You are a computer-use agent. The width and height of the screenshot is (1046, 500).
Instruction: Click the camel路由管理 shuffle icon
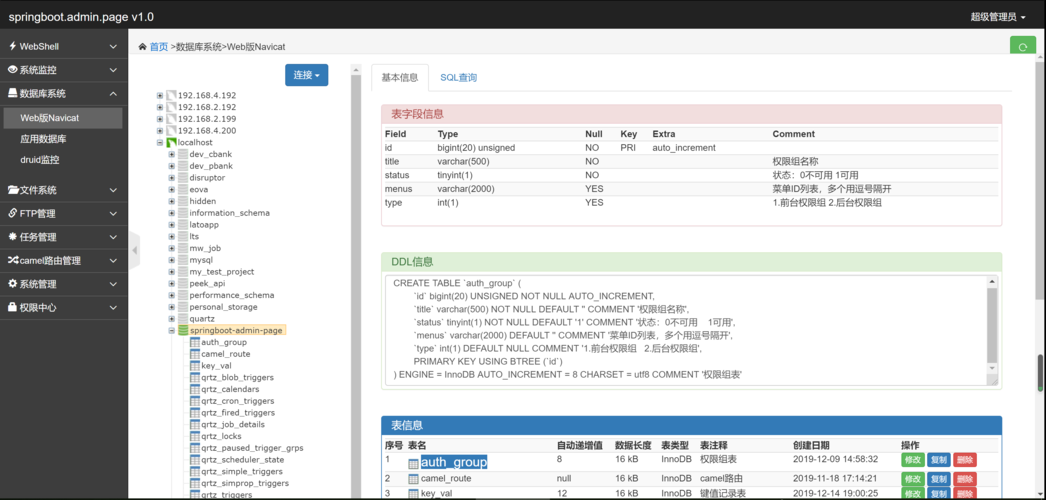click(13, 261)
